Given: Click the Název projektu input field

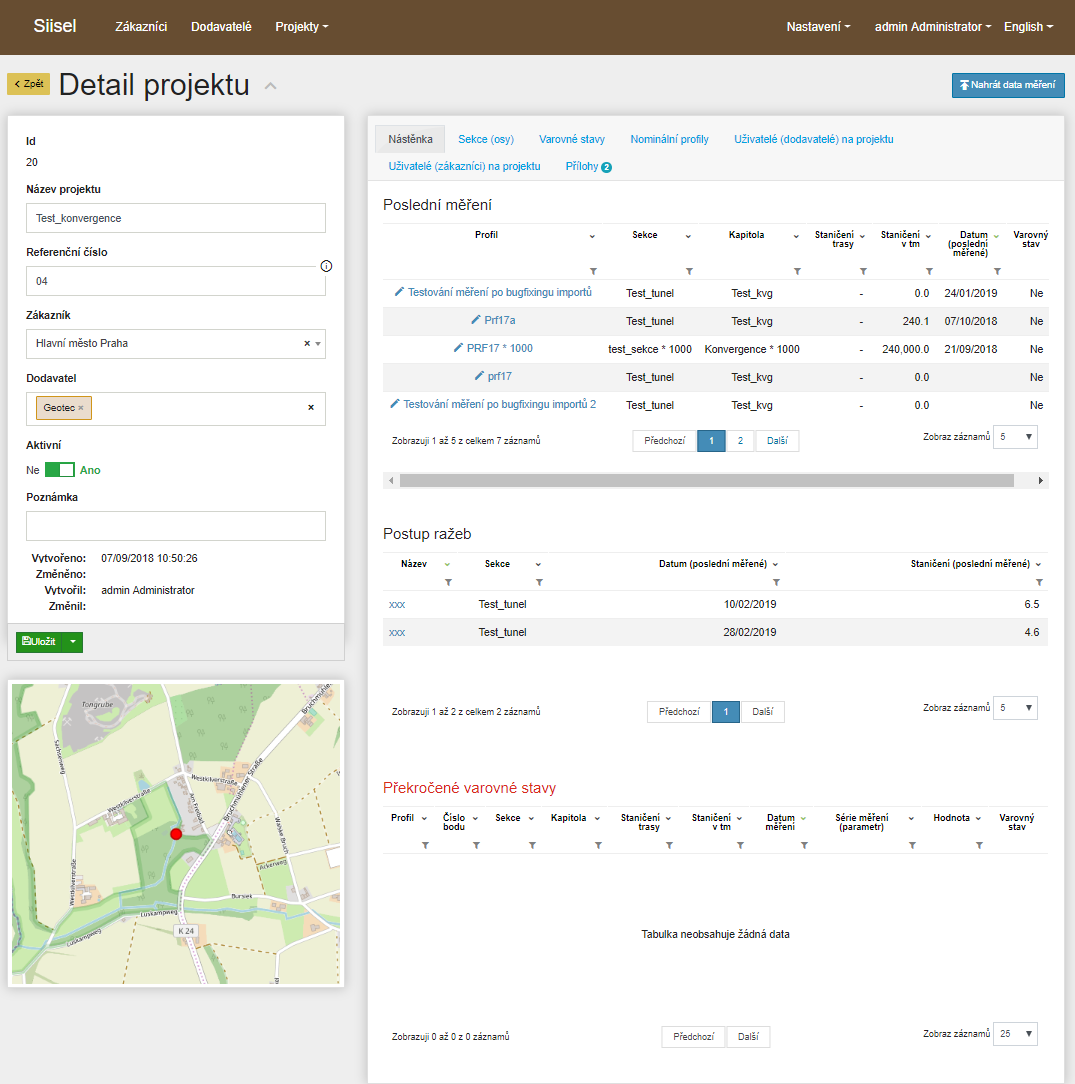Looking at the screenshot, I should 176,218.
